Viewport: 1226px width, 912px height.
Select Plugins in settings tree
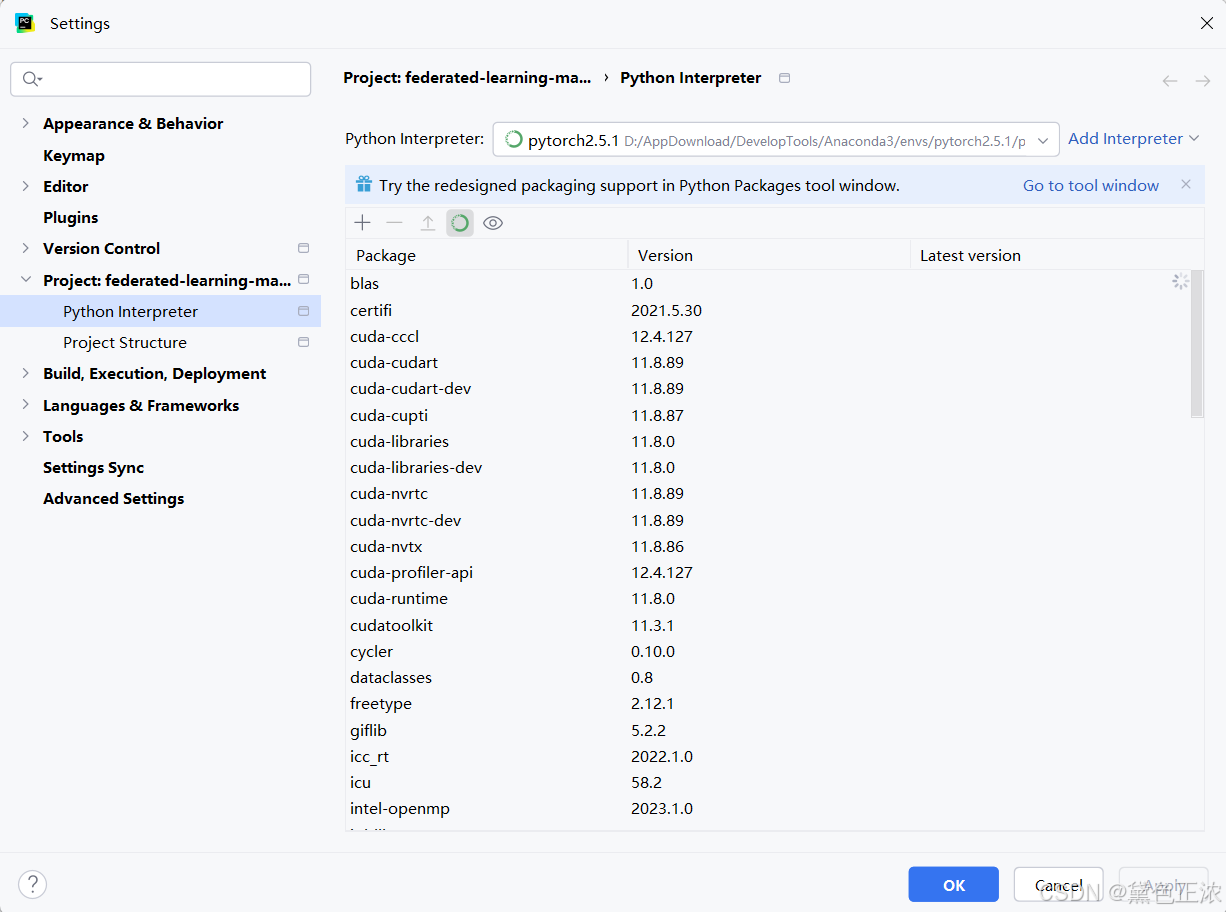71,217
